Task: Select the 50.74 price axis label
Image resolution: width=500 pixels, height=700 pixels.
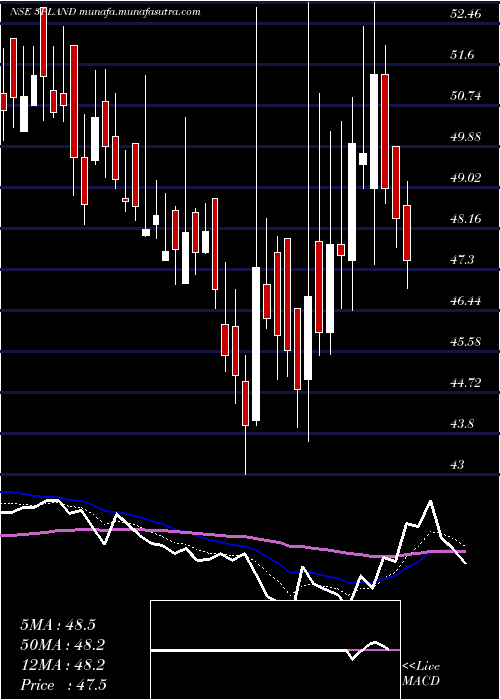Action: [465, 96]
